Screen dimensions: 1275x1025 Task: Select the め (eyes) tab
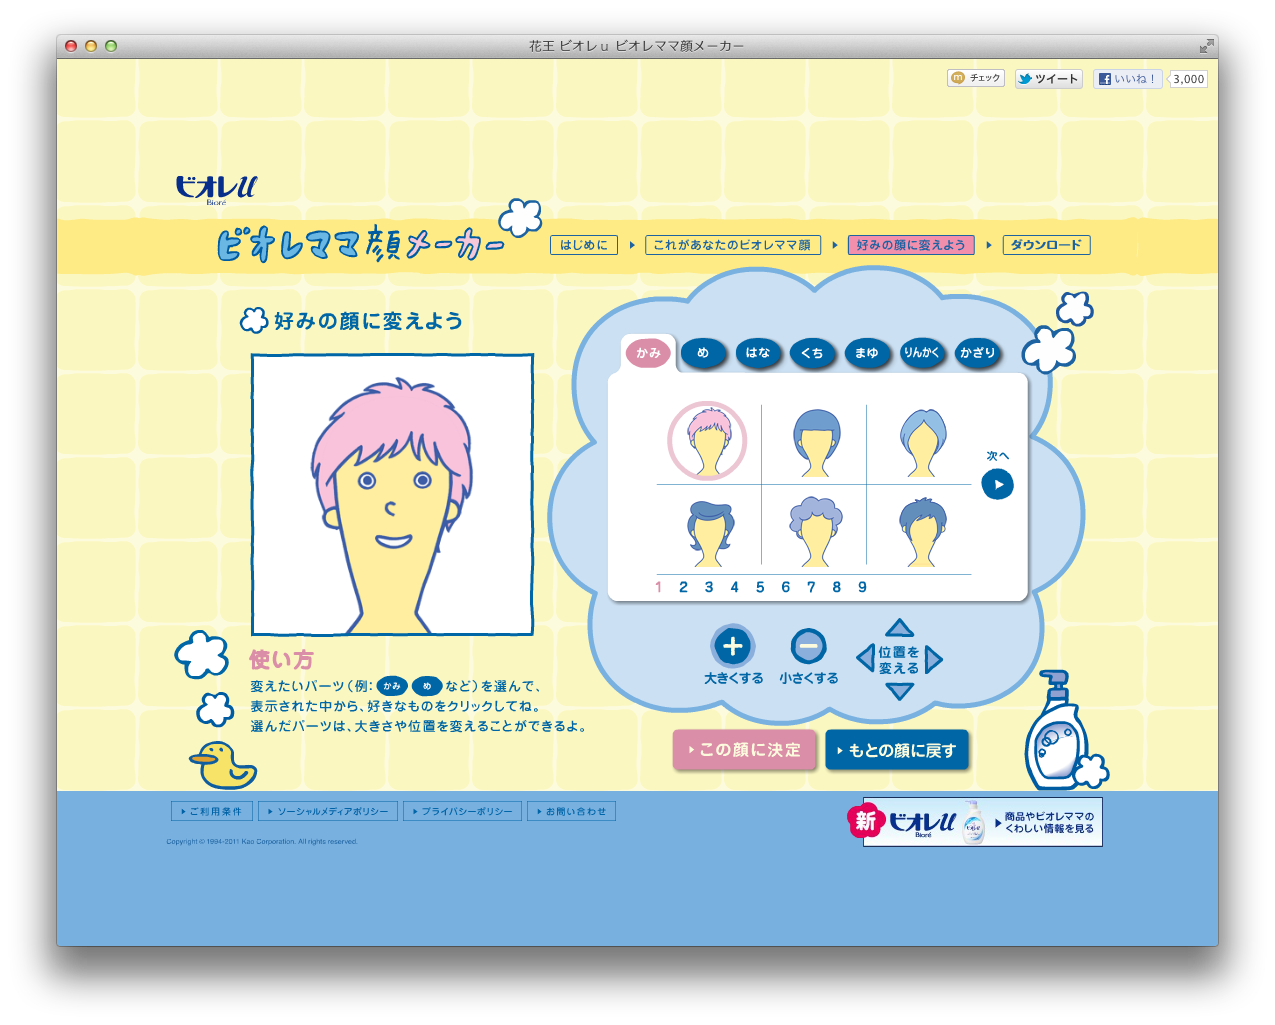point(703,353)
